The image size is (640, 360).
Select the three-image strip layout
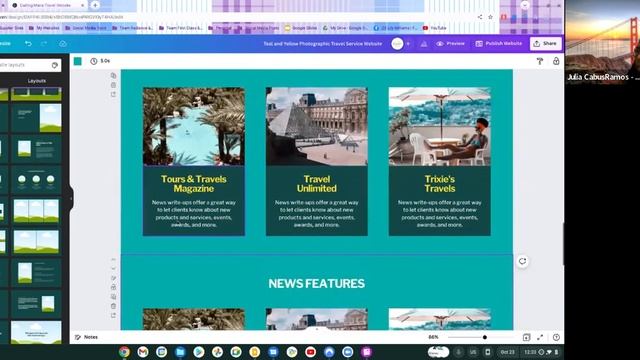coord(36,211)
